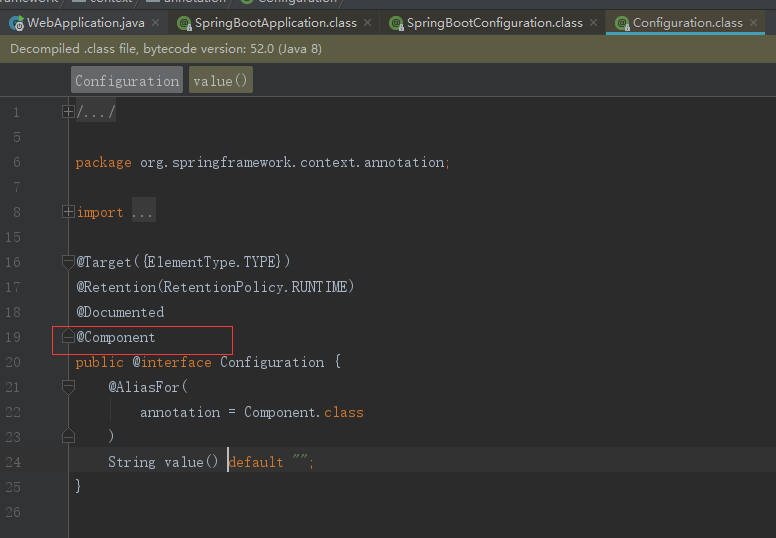Switch to the SpringBootConfiguration.class tab

pos(494,23)
